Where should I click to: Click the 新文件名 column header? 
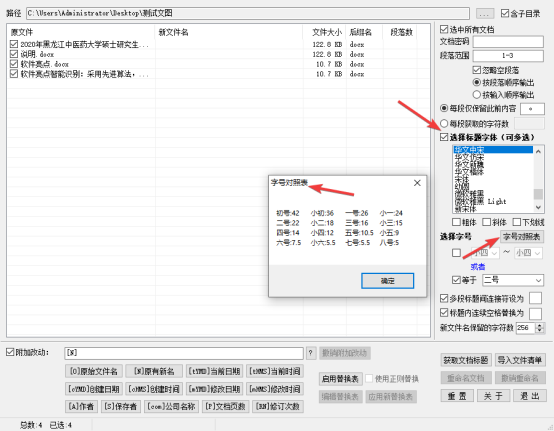229,32
